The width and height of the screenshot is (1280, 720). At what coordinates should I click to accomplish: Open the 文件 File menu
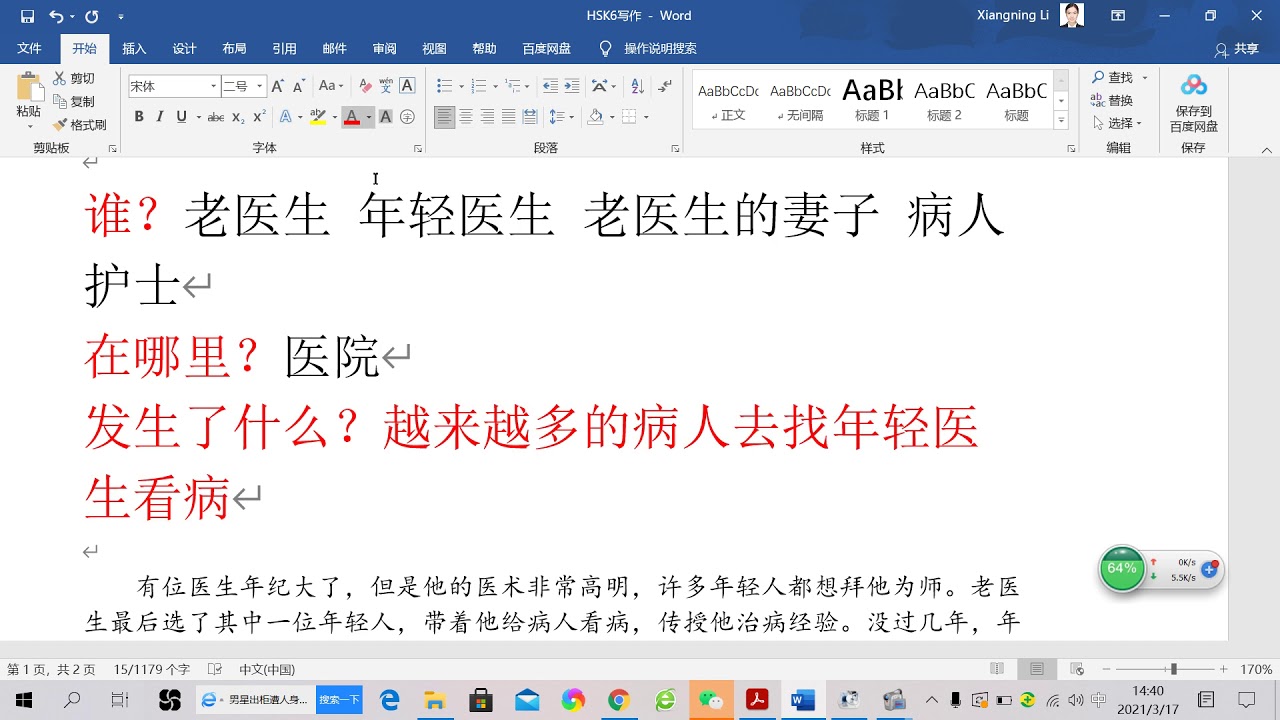point(29,48)
